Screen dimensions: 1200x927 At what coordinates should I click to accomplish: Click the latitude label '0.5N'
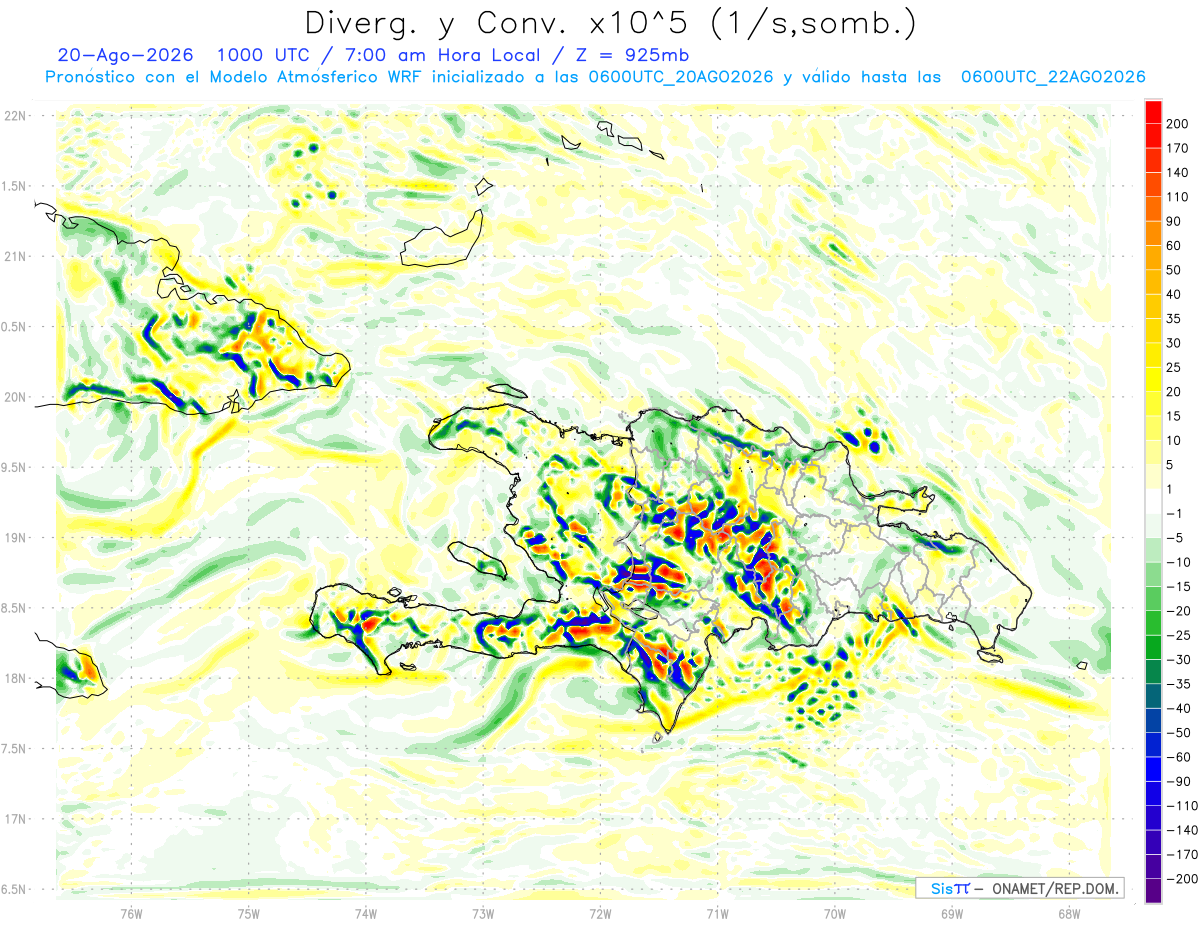pos(14,327)
